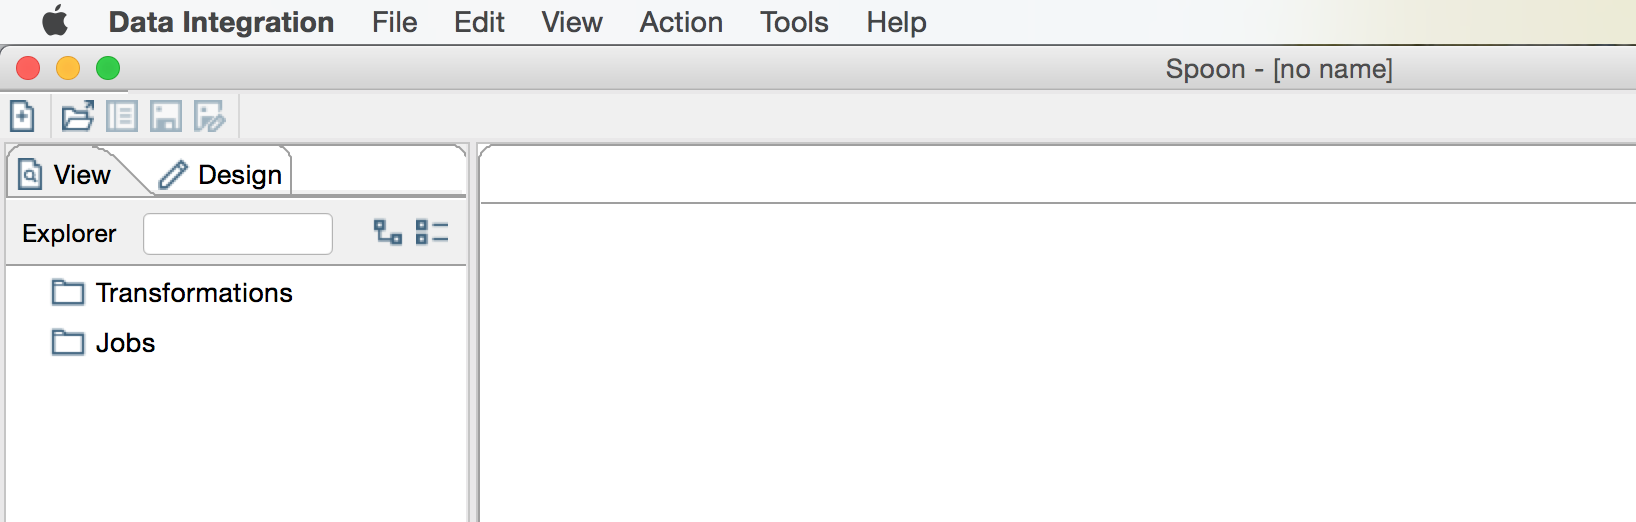Switch to the Design tab
Screen dimensions: 1636x522
(222, 175)
